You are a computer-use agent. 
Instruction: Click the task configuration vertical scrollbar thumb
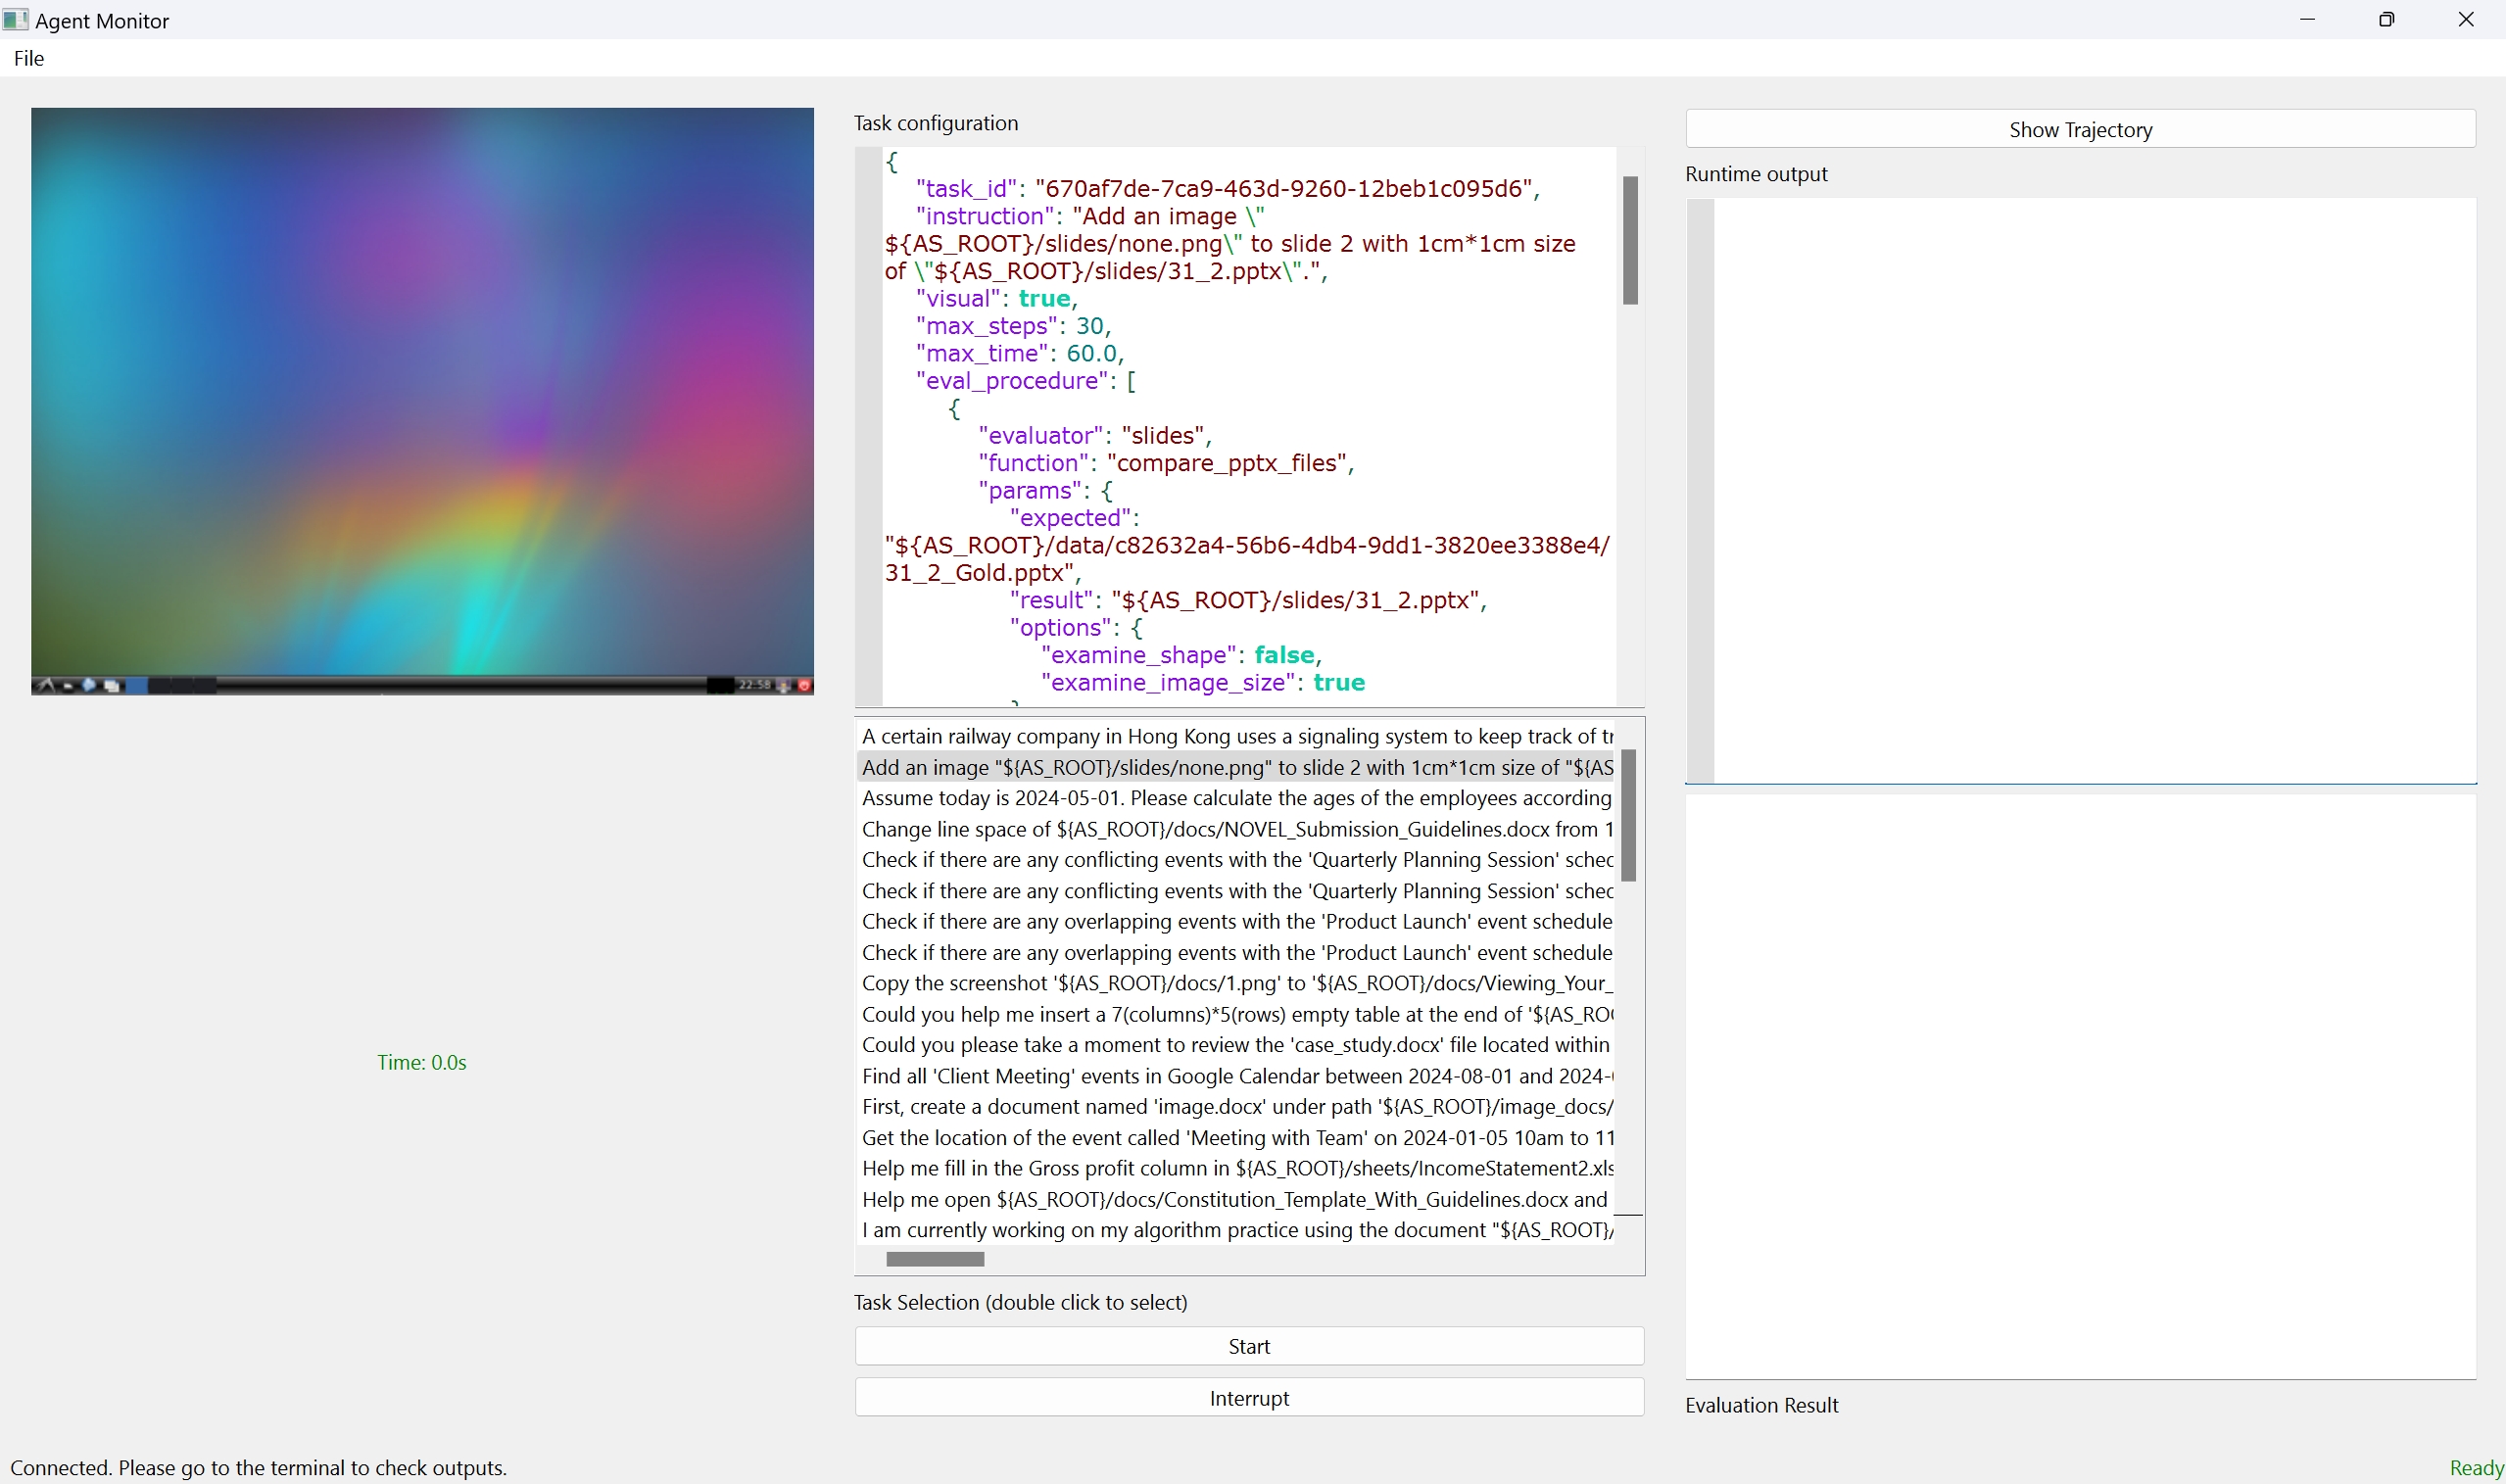[x=1630, y=240]
